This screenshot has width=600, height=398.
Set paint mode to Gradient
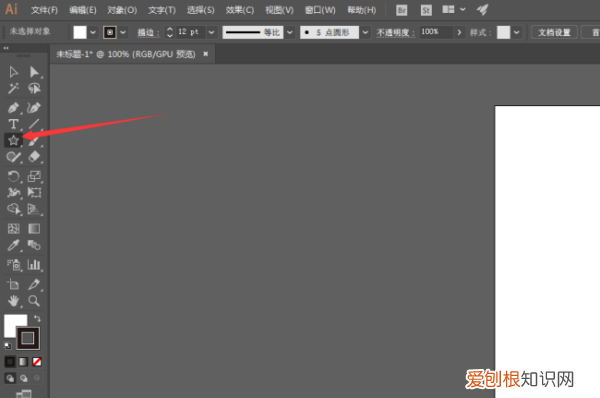pos(23,362)
